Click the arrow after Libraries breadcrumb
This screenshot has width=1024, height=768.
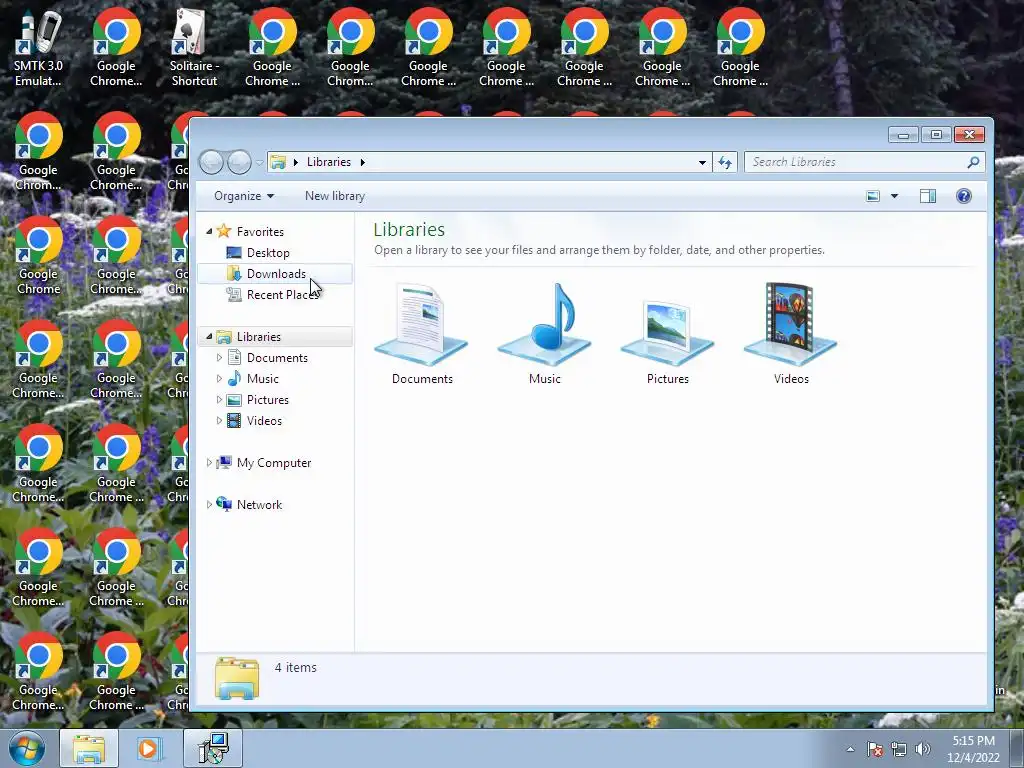click(x=362, y=162)
